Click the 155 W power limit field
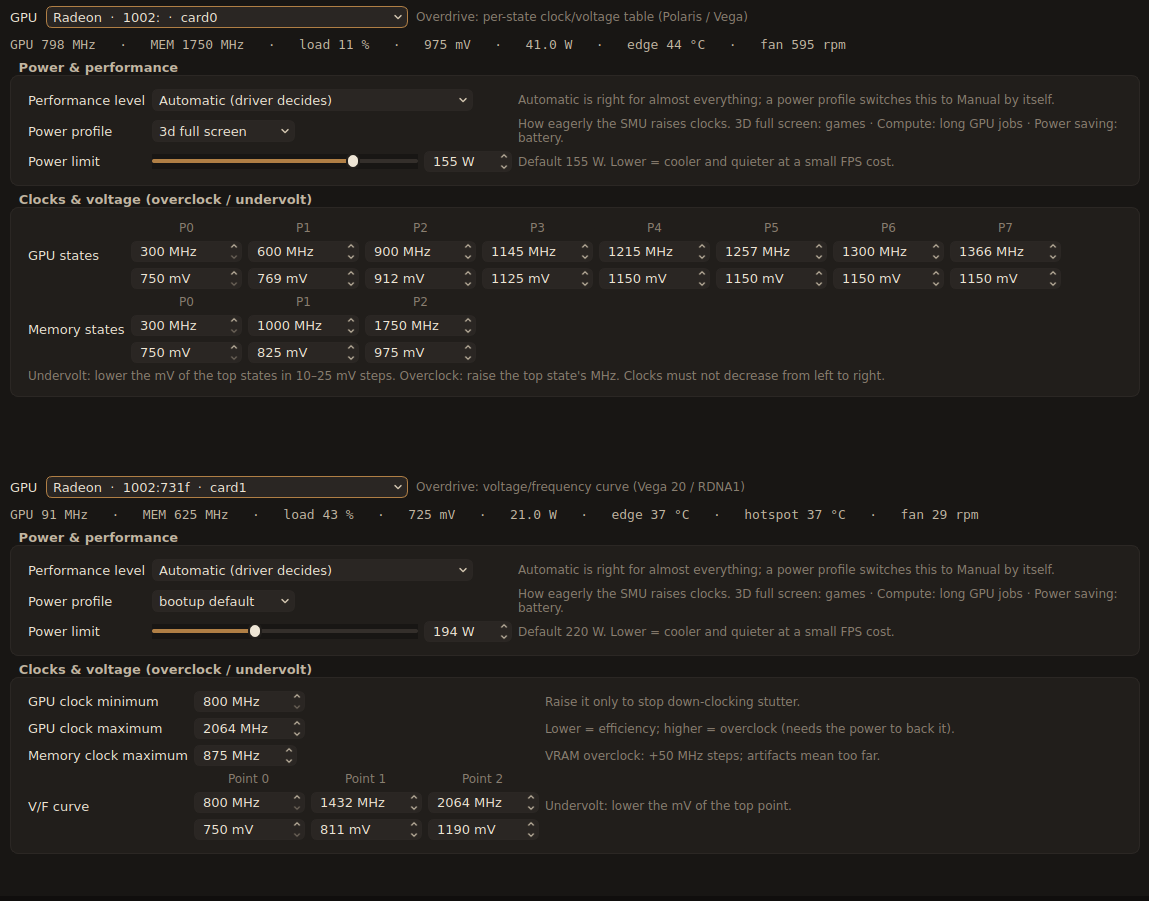 467,162
